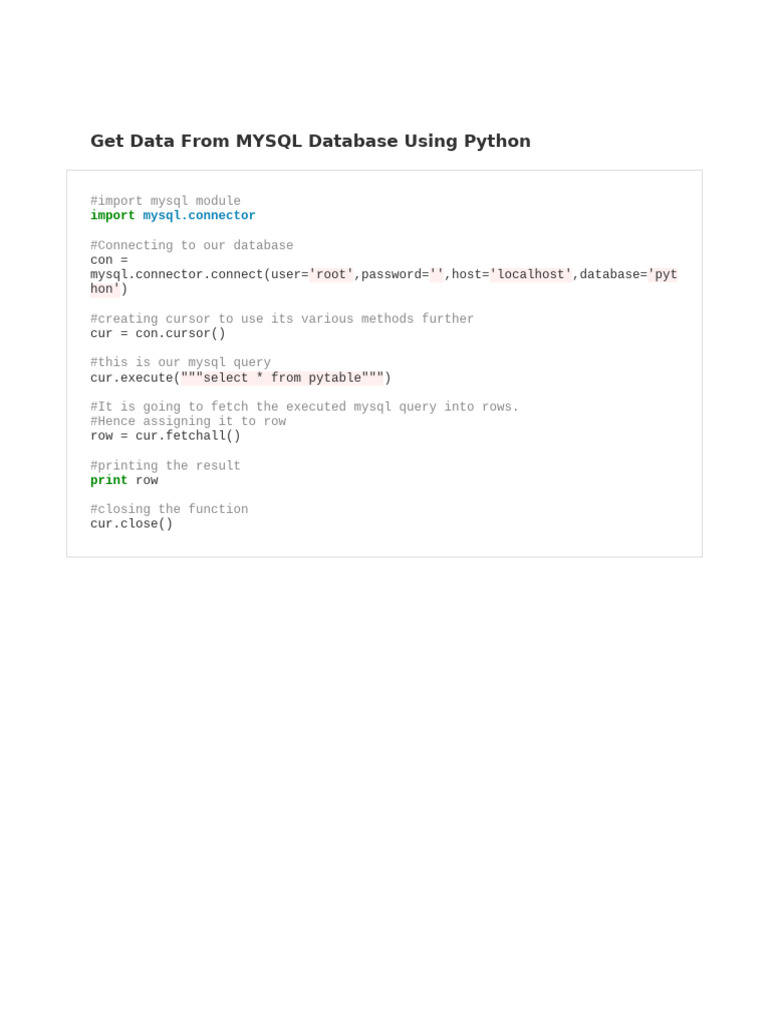The height and width of the screenshot is (1024, 768).
Task: Click the '#this is our mysql query' comment
Action: [x=180, y=362]
